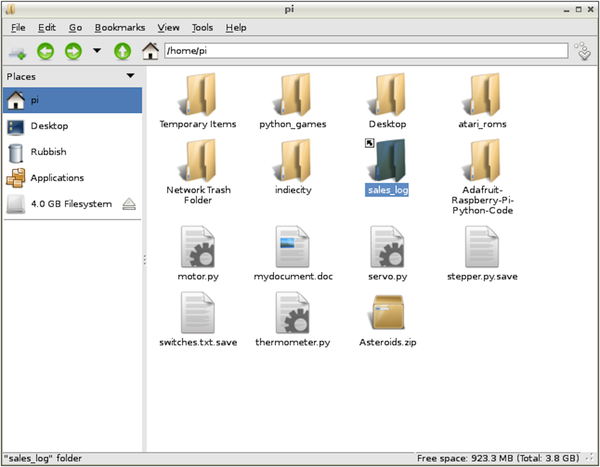Open the File menu
The height and width of the screenshot is (467, 600).
click(18, 28)
